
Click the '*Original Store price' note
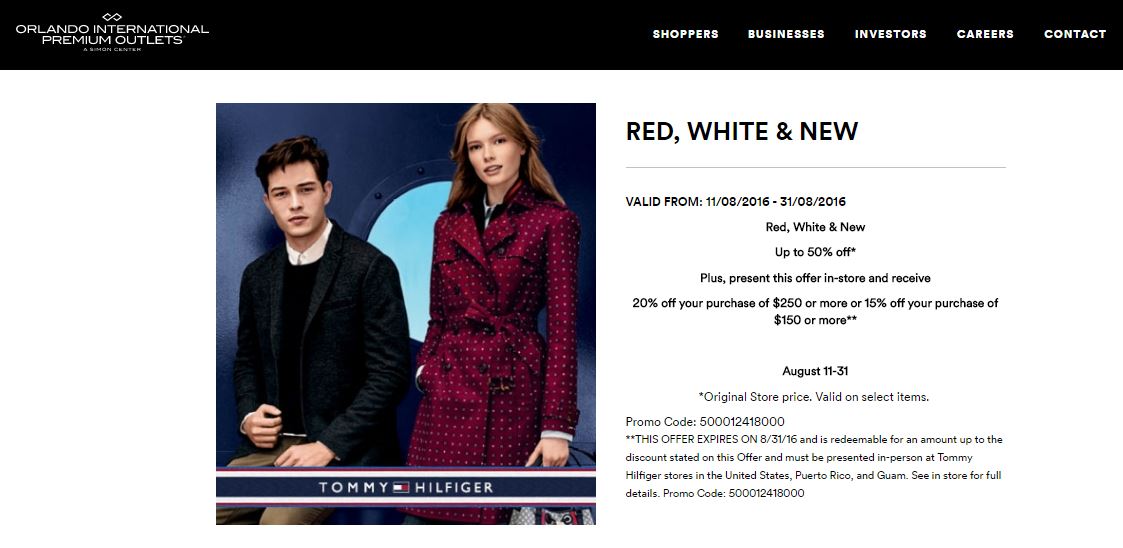(x=814, y=397)
